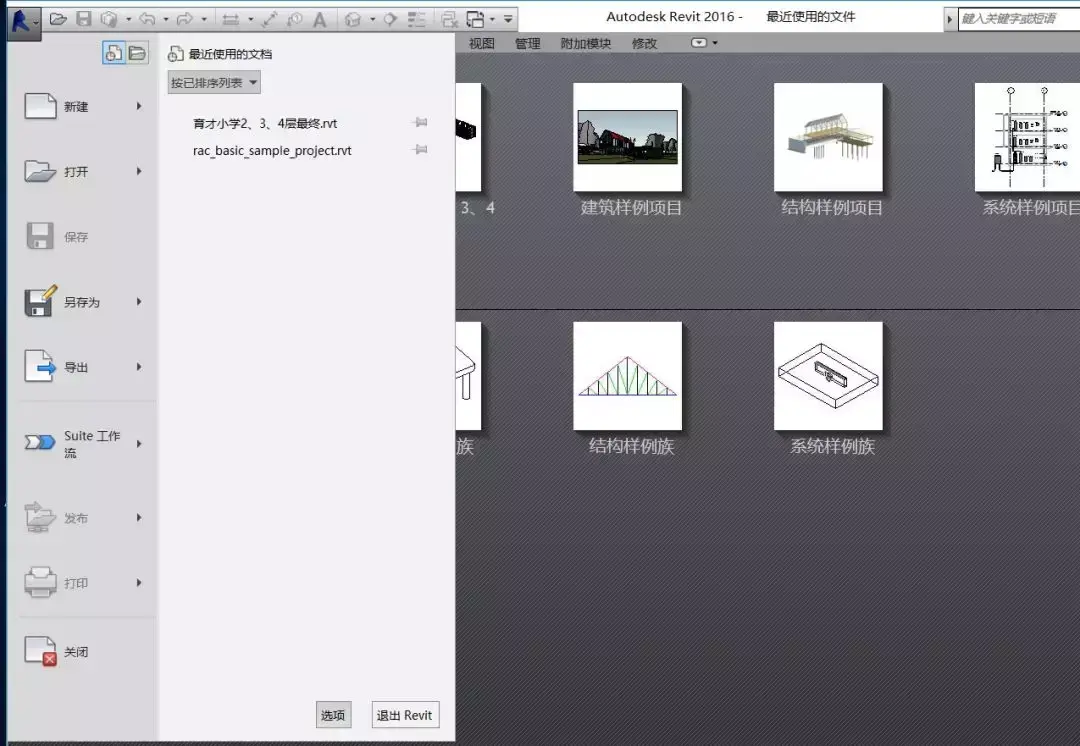Click the Thin Lines icon
Screen dimensions: 1080x746
click(x=416, y=19)
